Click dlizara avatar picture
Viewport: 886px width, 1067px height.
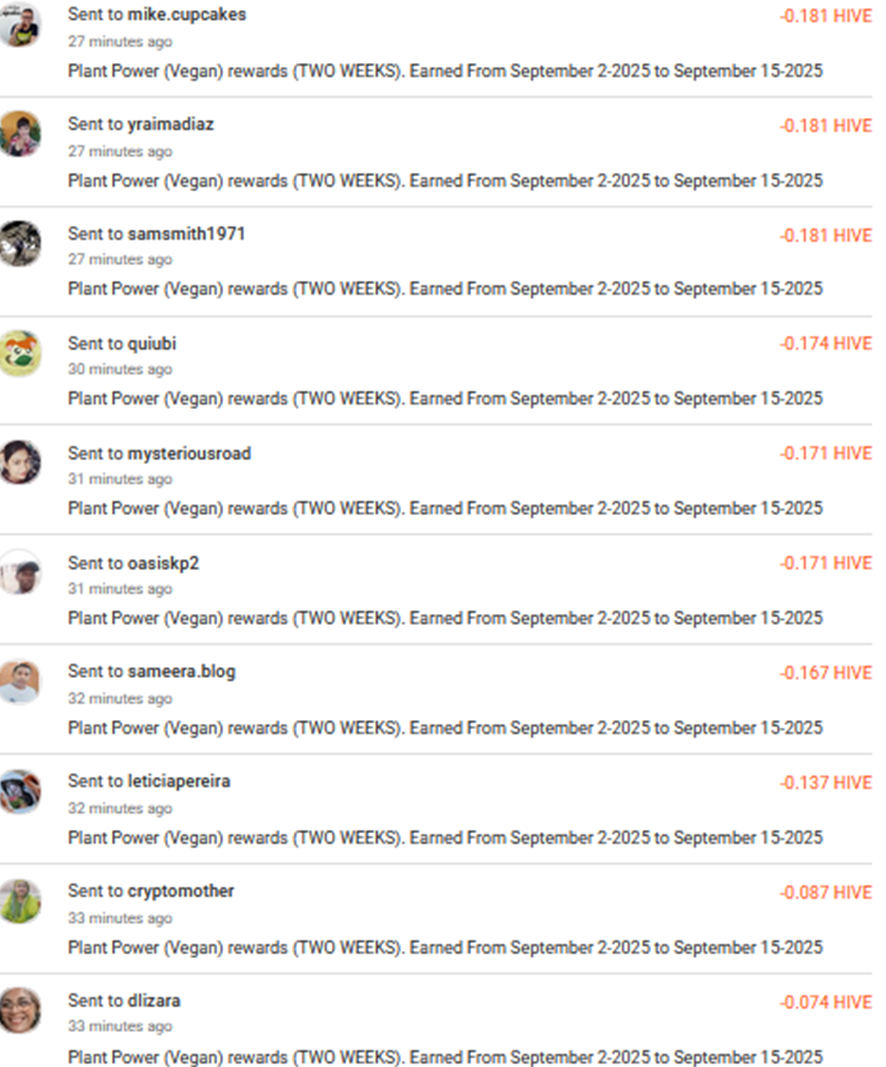click(20, 1010)
